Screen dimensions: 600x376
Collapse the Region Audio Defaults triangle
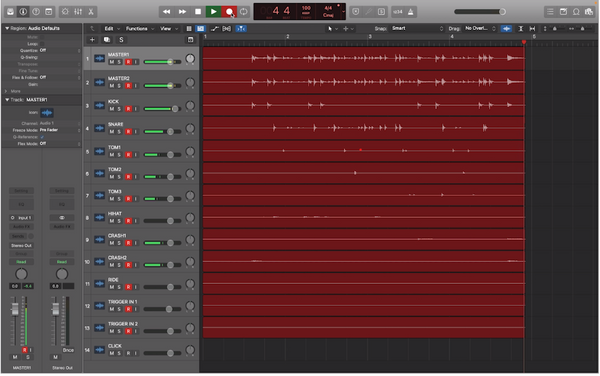[7, 28]
